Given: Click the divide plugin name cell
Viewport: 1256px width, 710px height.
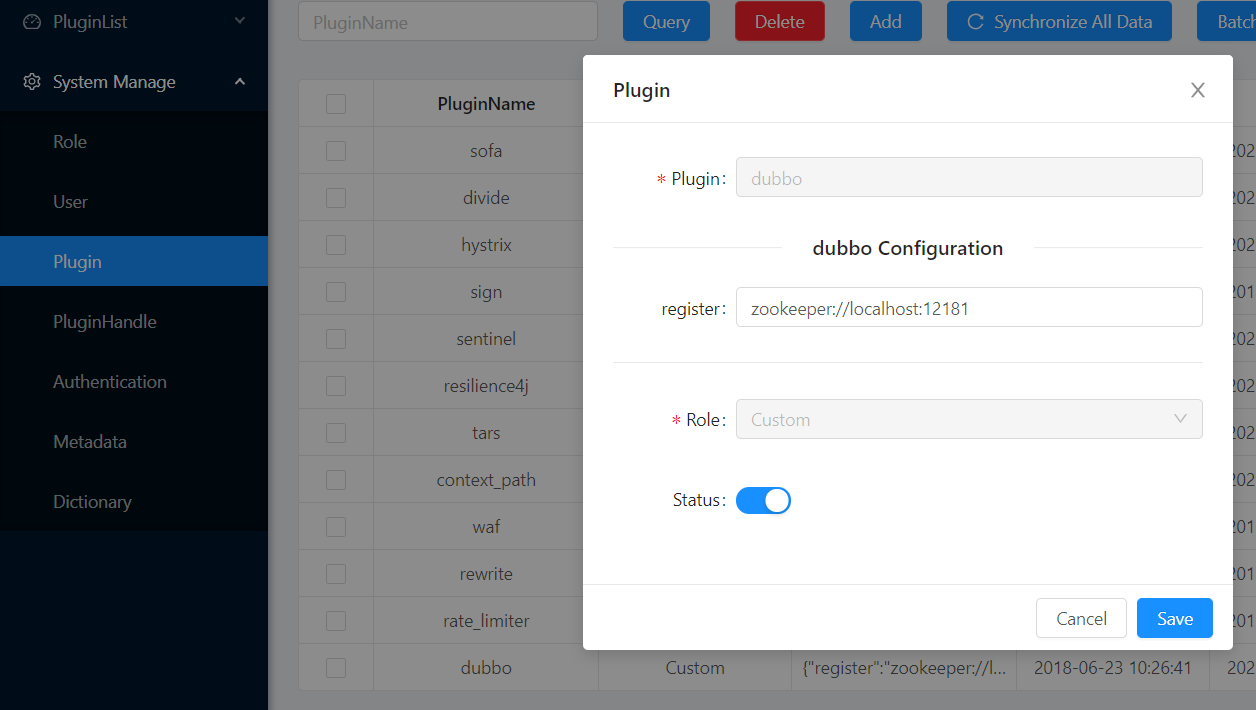Looking at the screenshot, I should pyautogui.click(x=486, y=198).
